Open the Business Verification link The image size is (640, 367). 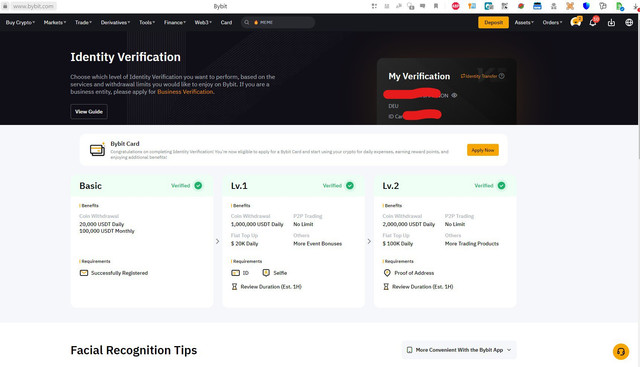185,92
